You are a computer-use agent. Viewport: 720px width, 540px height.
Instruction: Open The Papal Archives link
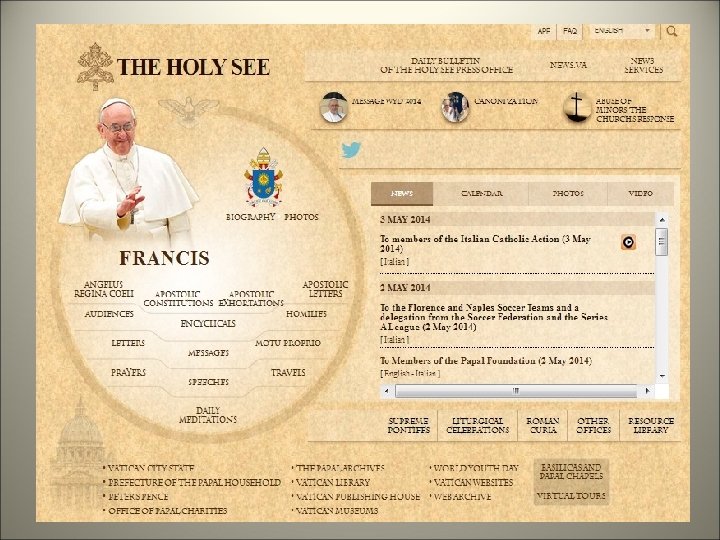tap(340, 468)
